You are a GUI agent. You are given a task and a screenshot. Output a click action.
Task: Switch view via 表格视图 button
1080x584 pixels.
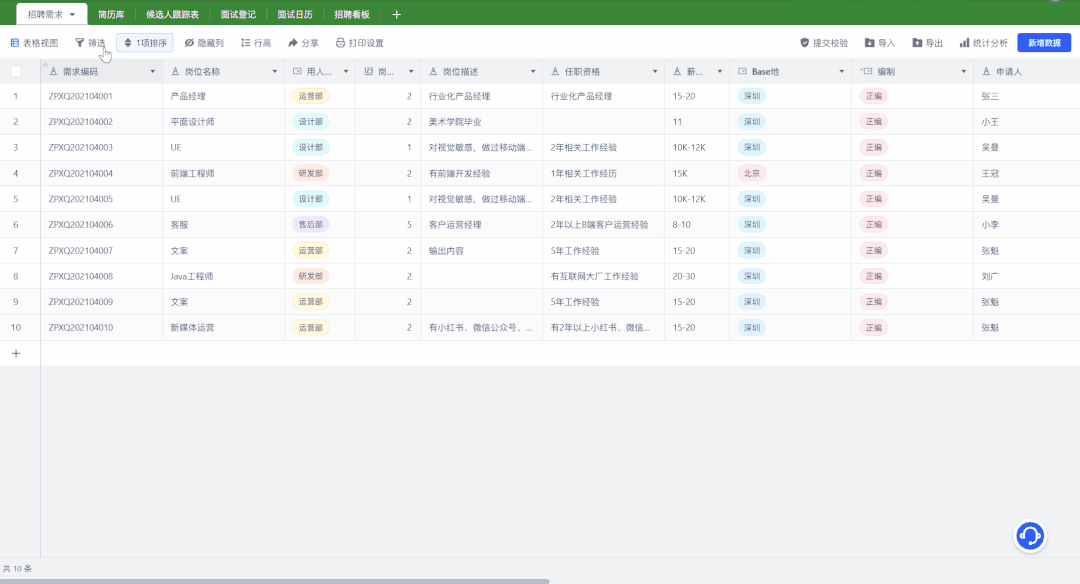click(34, 43)
